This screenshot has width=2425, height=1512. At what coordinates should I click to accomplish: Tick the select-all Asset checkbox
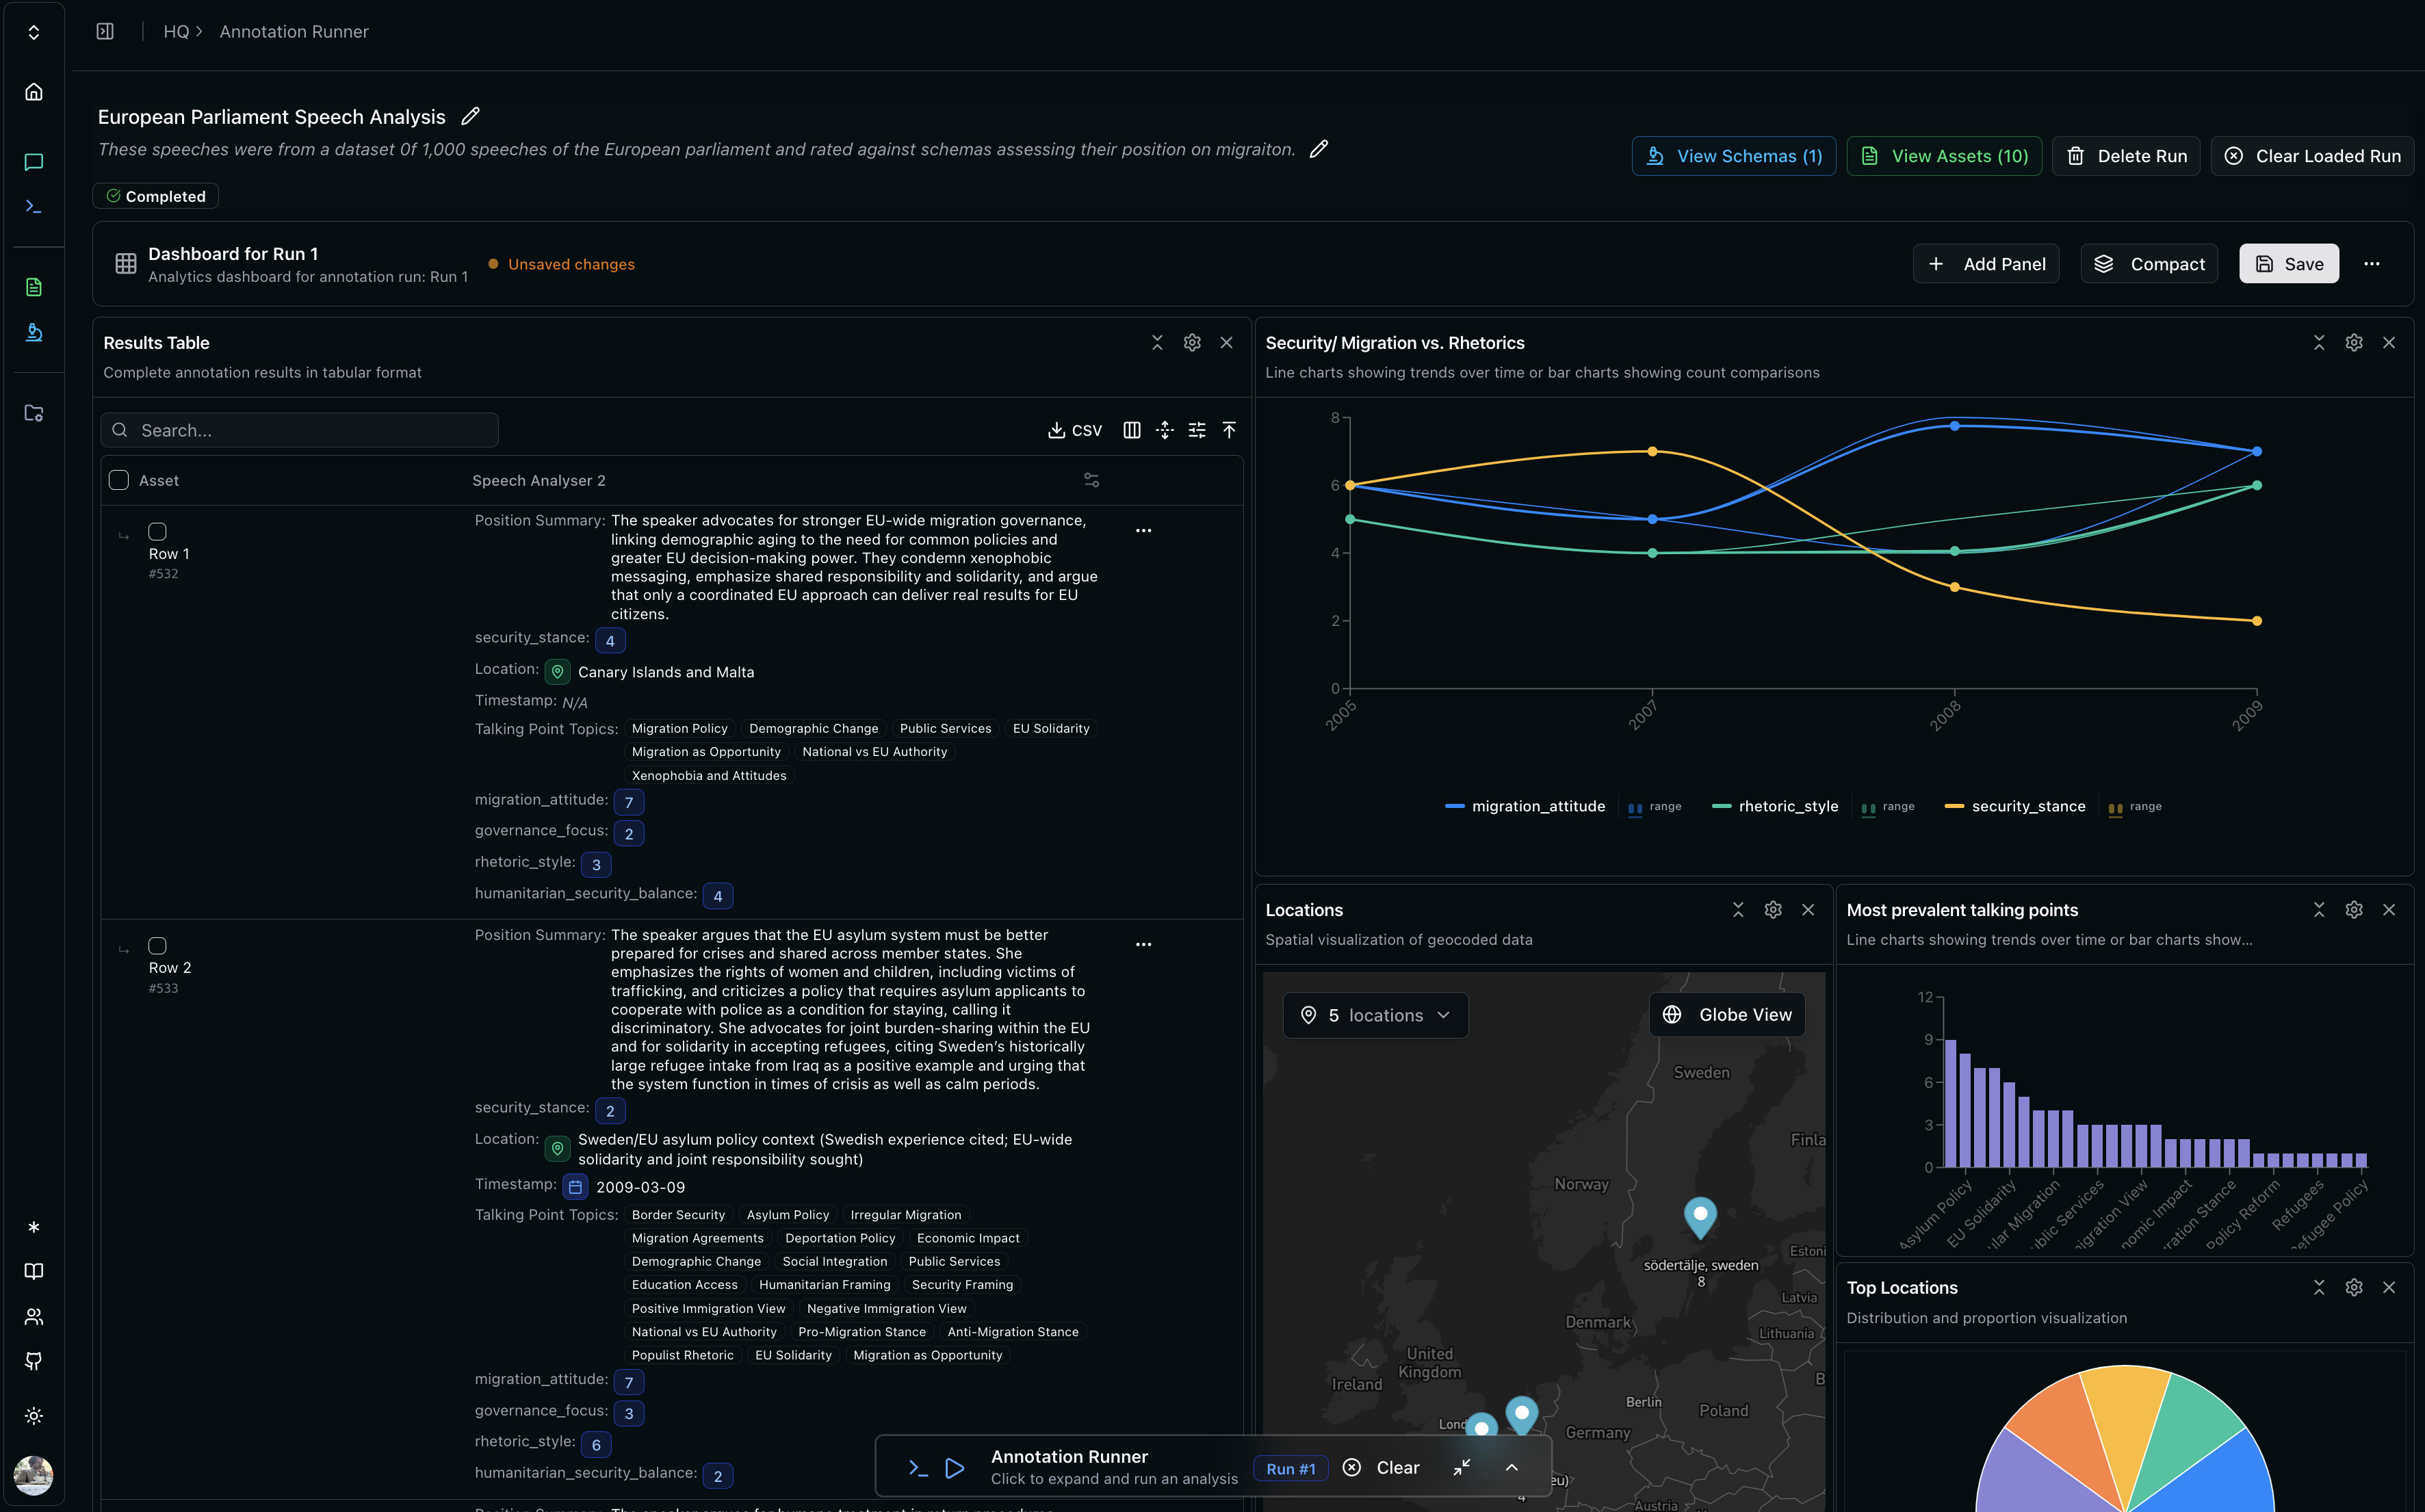click(x=119, y=480)
